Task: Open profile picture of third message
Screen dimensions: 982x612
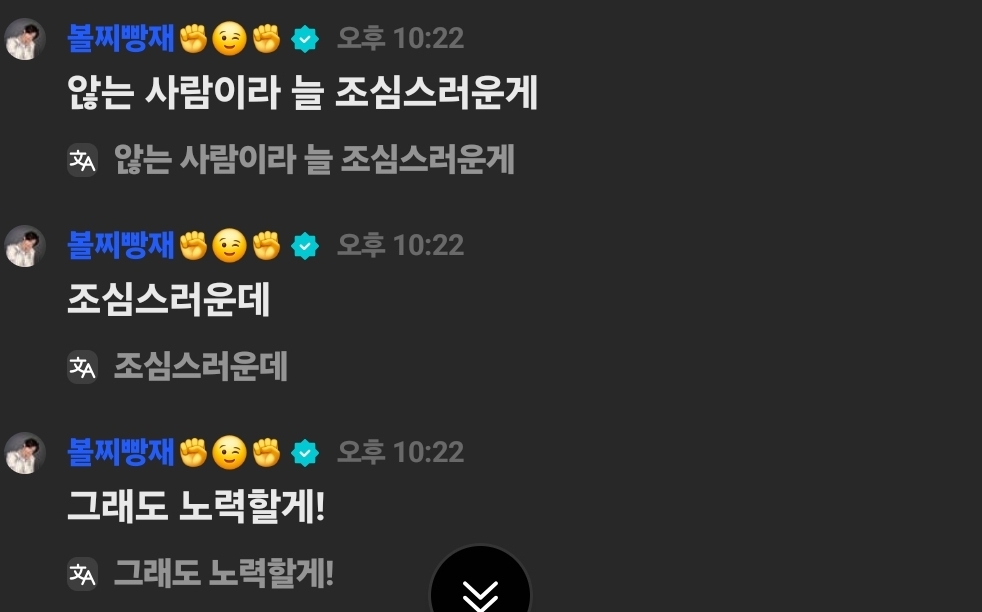Action: point(25,452)
